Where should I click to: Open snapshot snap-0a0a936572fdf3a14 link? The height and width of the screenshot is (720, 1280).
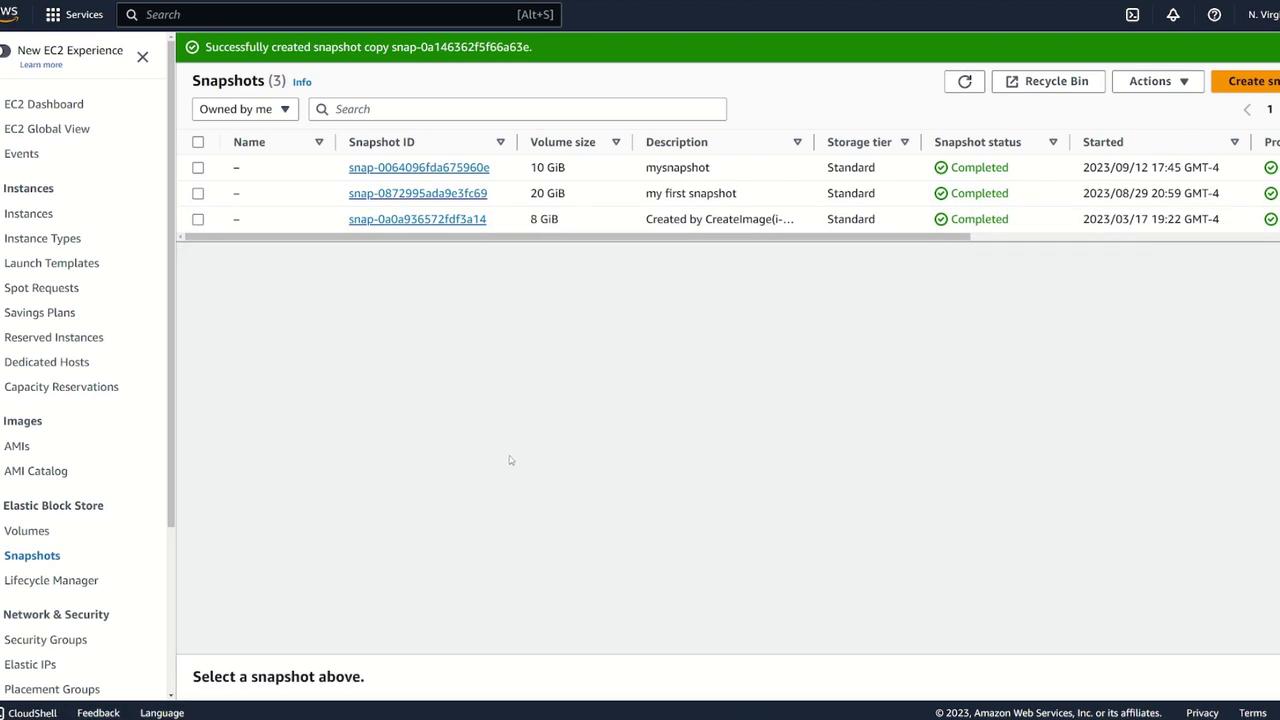pyautogui.click(x=417, y=219)
